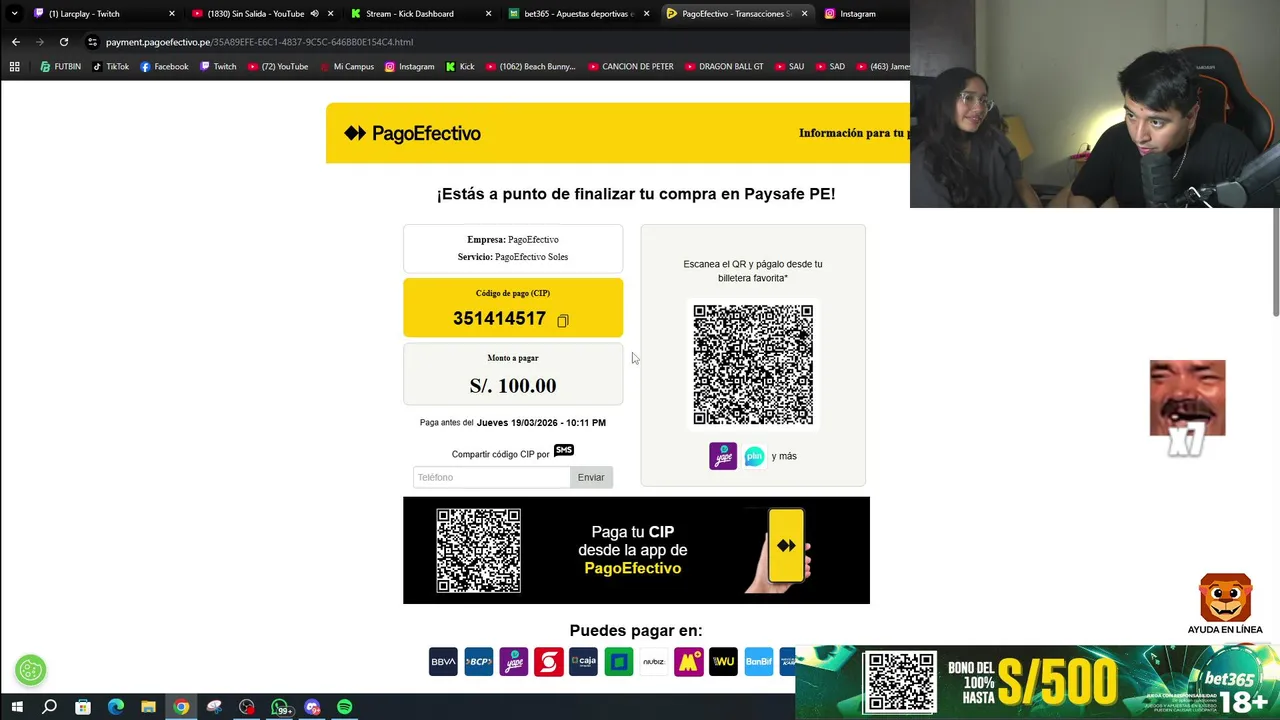This screenshot has width=1280, height=720.
Task: Click the deadline Jueves 19/03/2026 text
Action: pos(541,423)
